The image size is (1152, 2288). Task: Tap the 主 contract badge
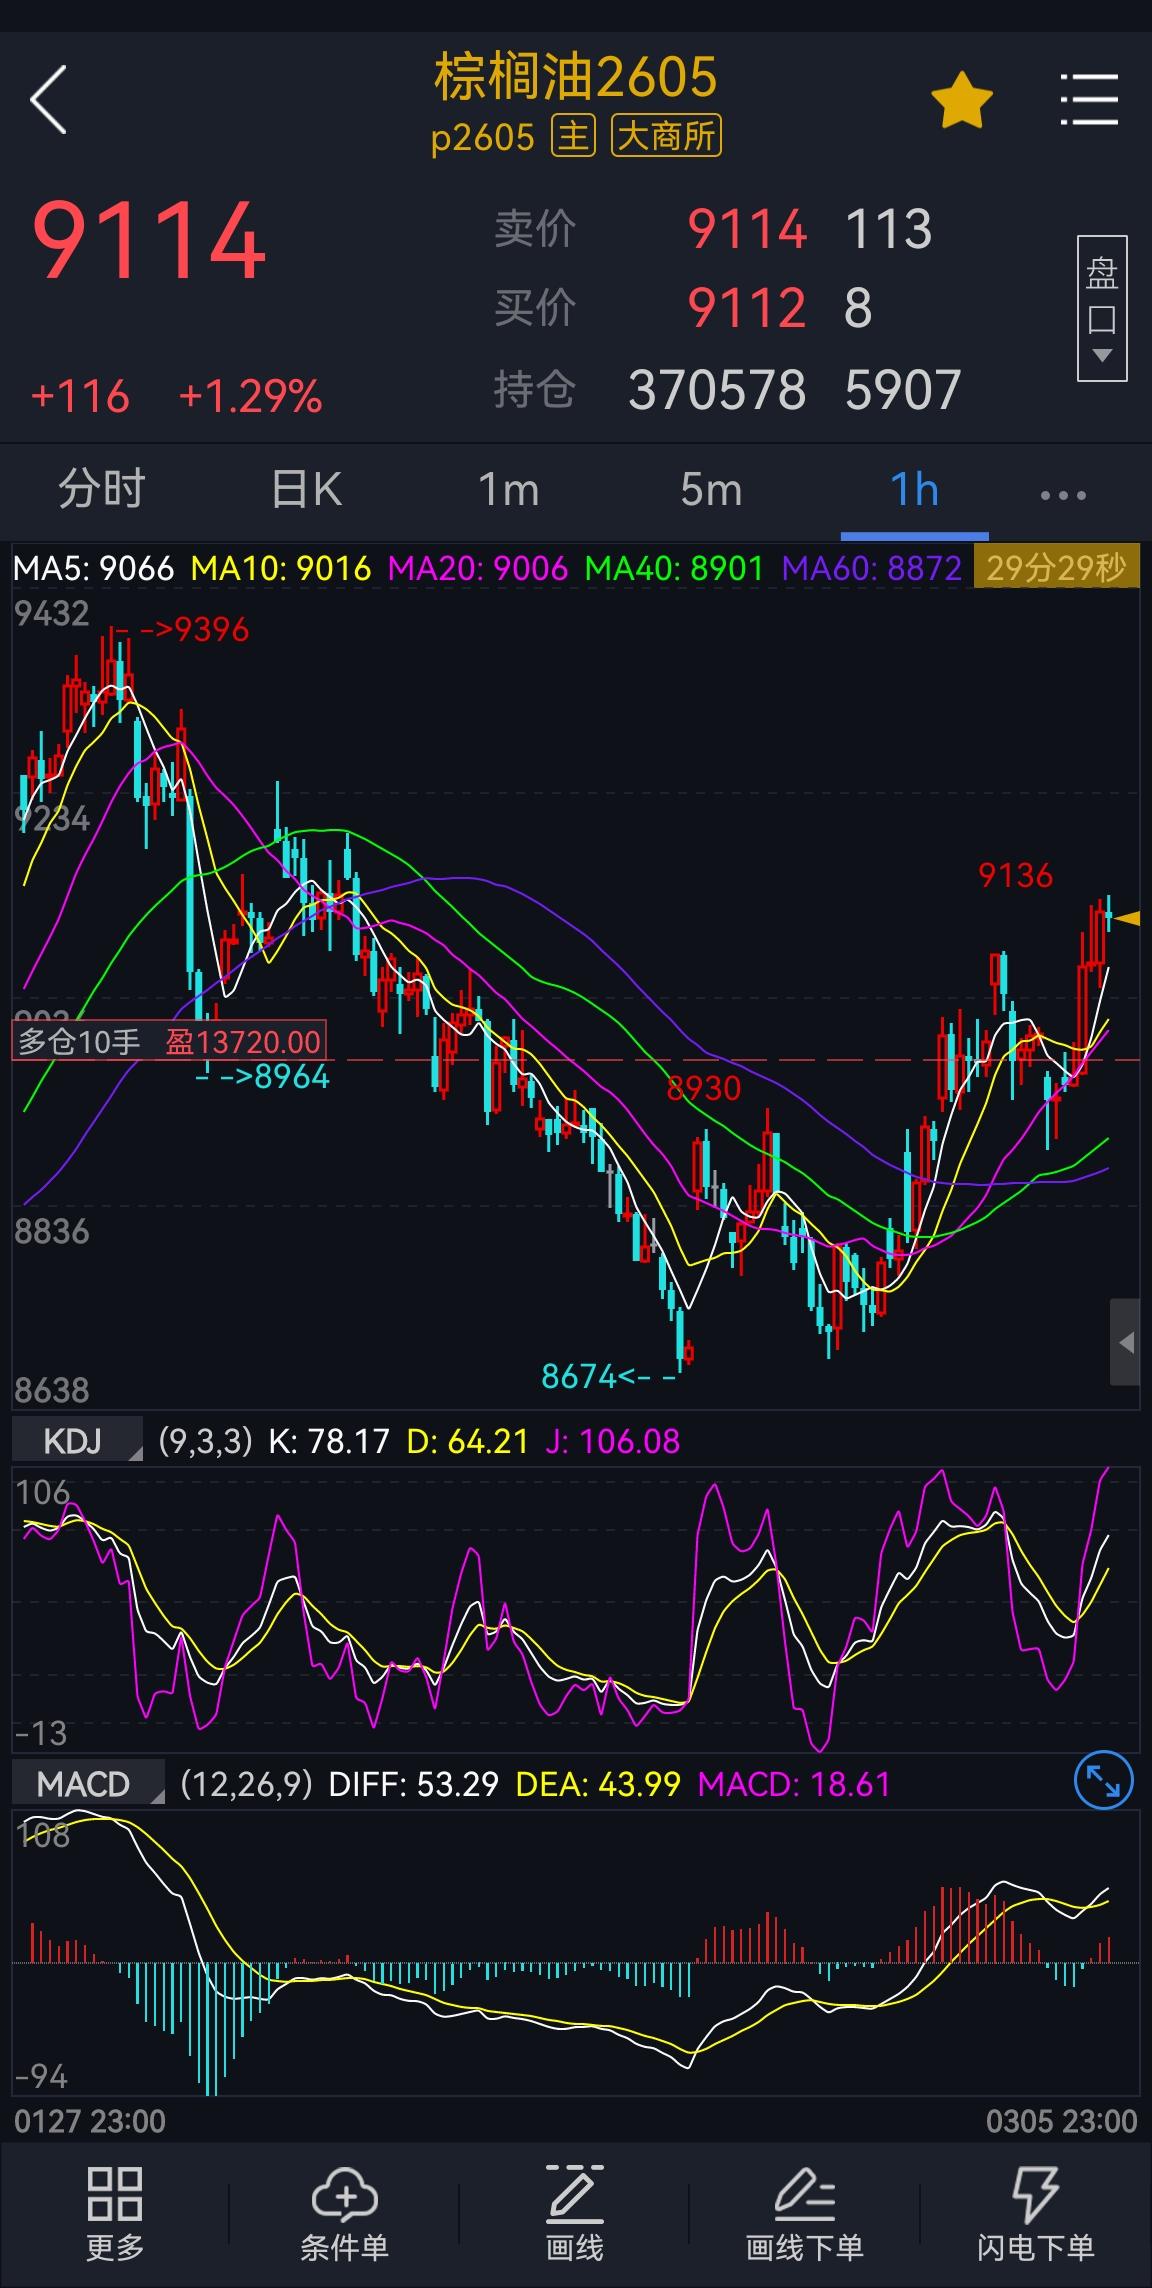pos(574,135)
